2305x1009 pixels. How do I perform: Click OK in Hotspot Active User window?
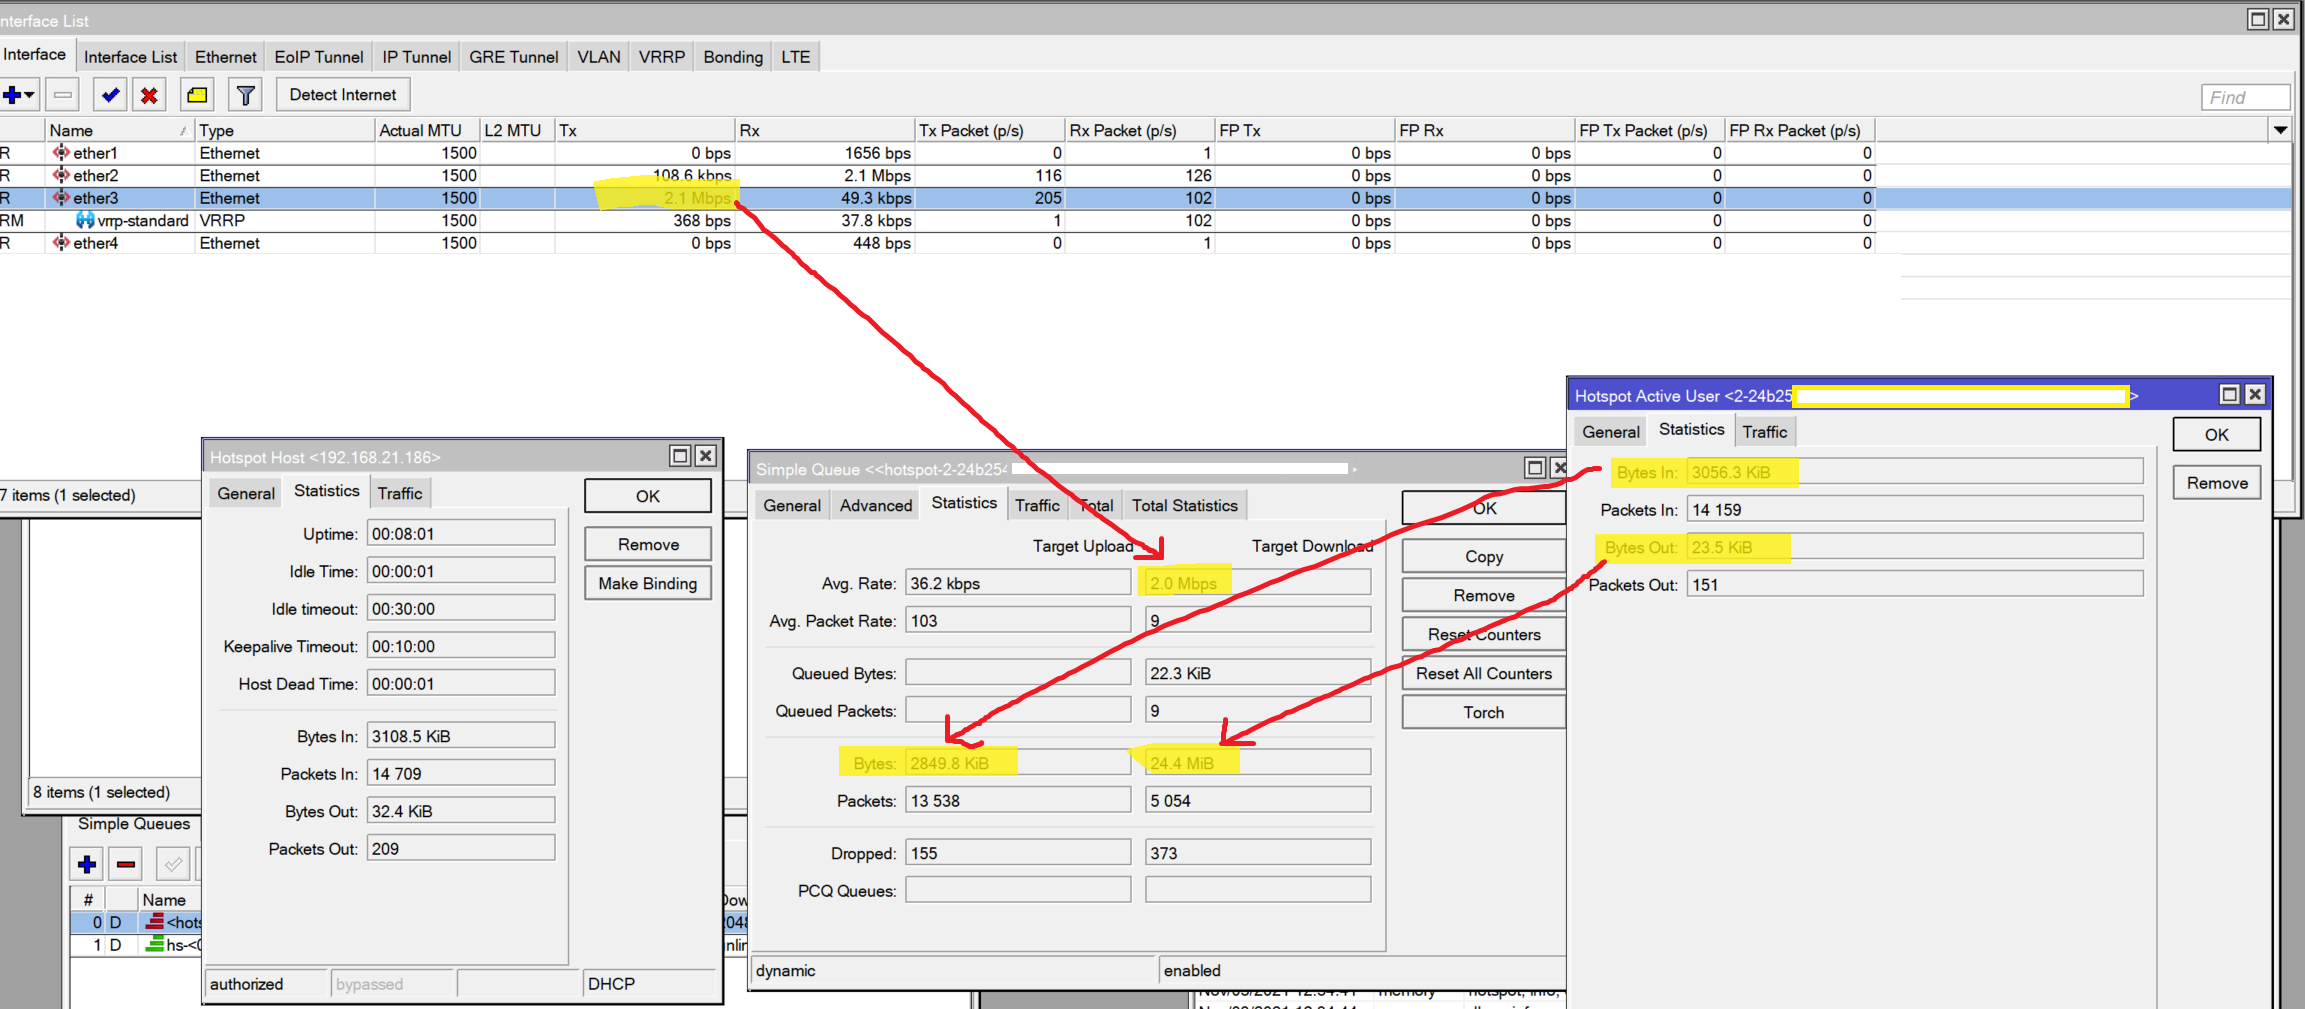2217,434
